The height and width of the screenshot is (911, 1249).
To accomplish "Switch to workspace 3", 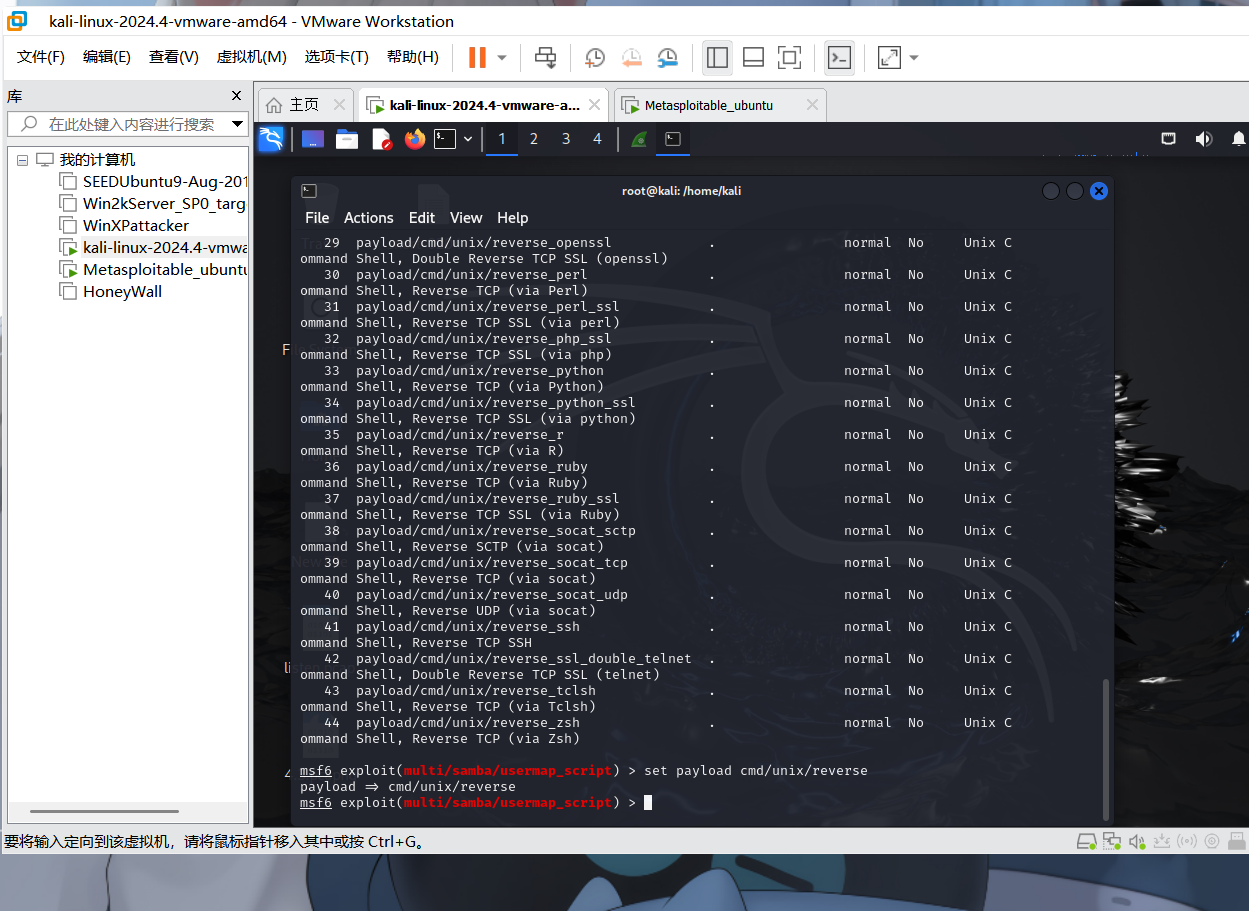I will point(566,139).
